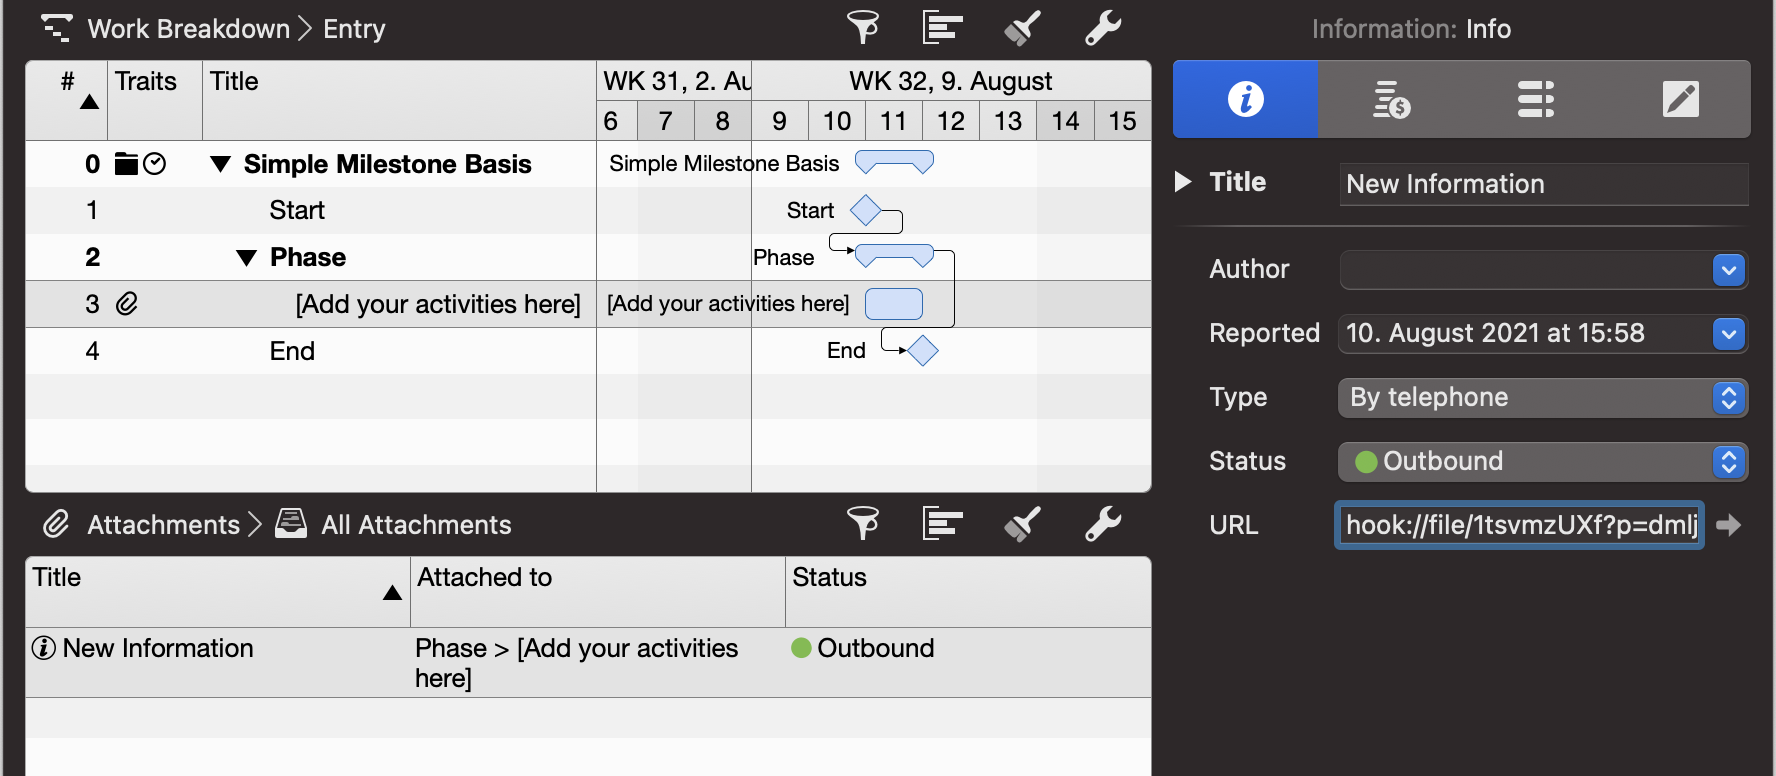
Task: Open the wrench settings in Attachments panel
Action: pos(1103,524)
